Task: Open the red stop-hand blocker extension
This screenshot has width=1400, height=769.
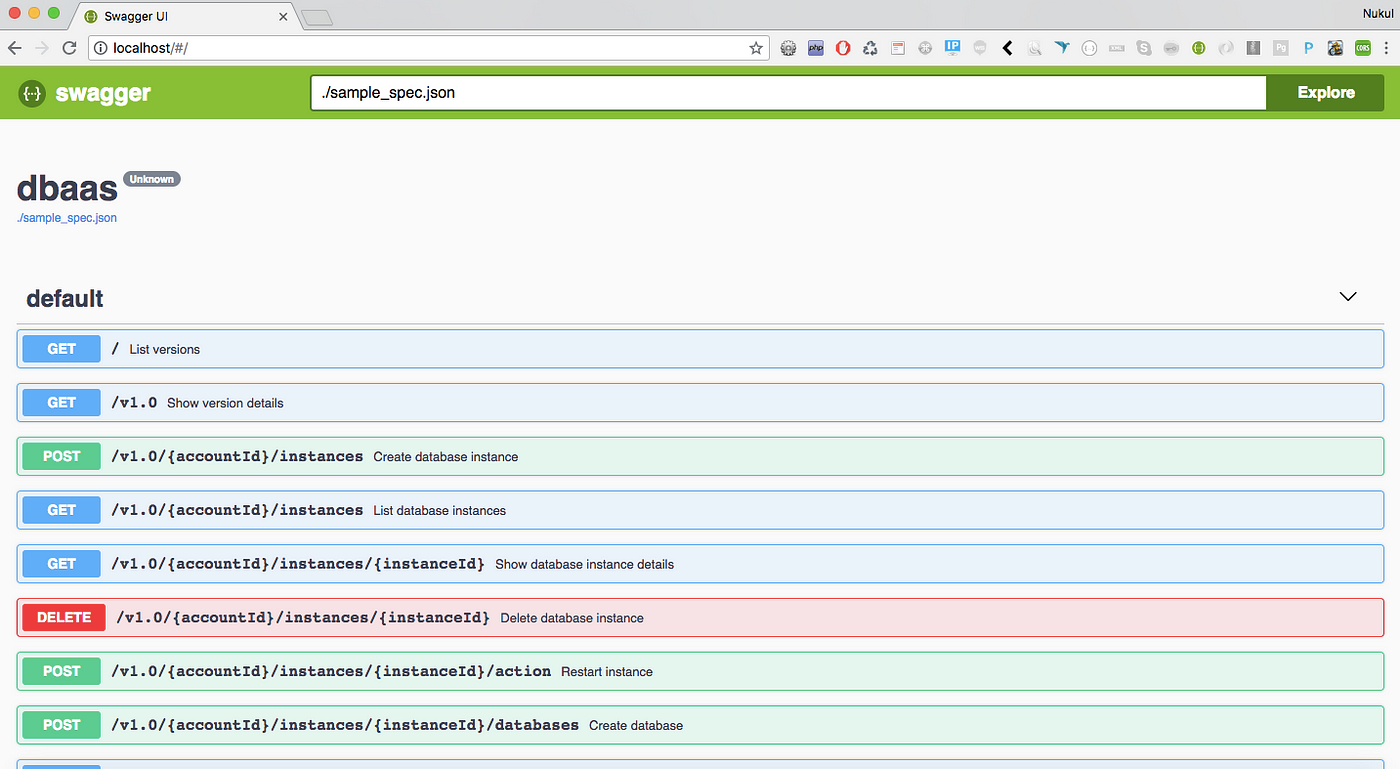Action: [x=843, y=48]
